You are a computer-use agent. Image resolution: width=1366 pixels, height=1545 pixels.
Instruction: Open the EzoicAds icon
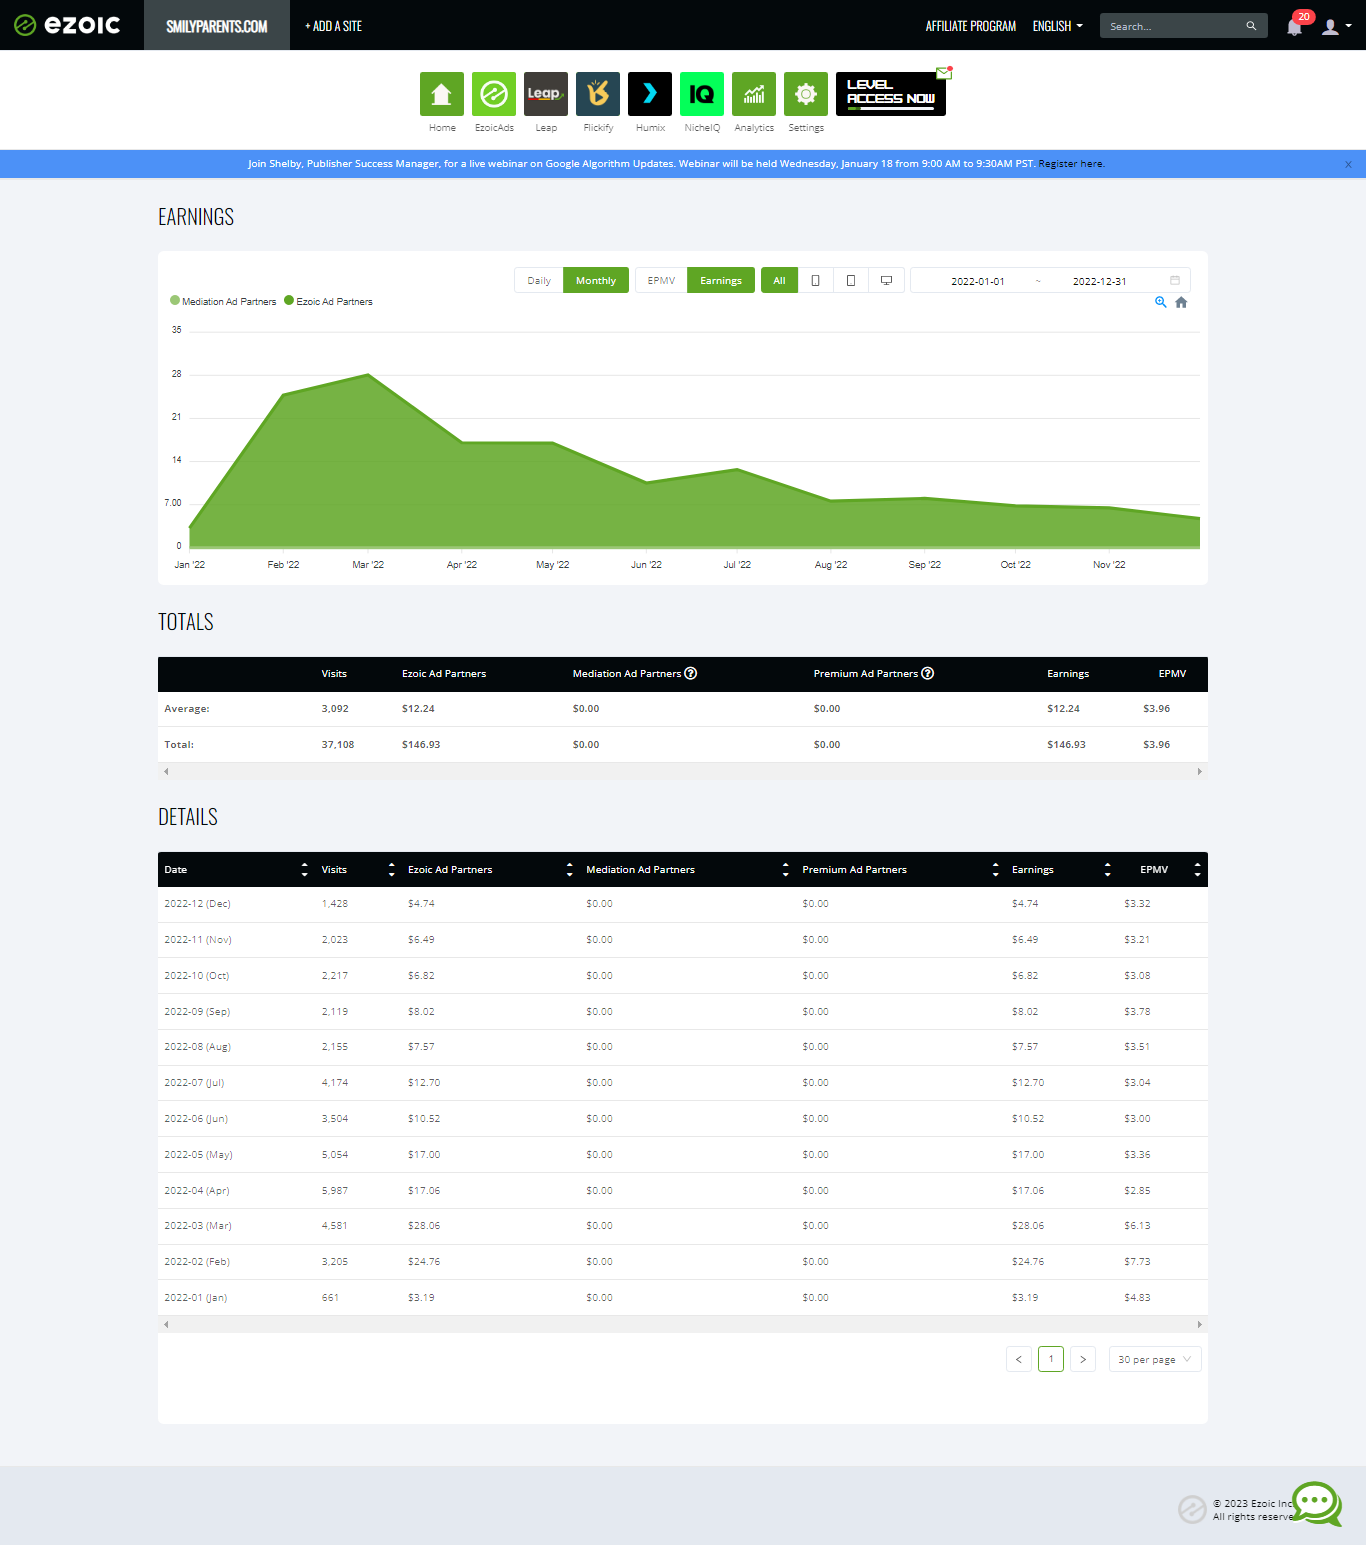coord(493,94)
